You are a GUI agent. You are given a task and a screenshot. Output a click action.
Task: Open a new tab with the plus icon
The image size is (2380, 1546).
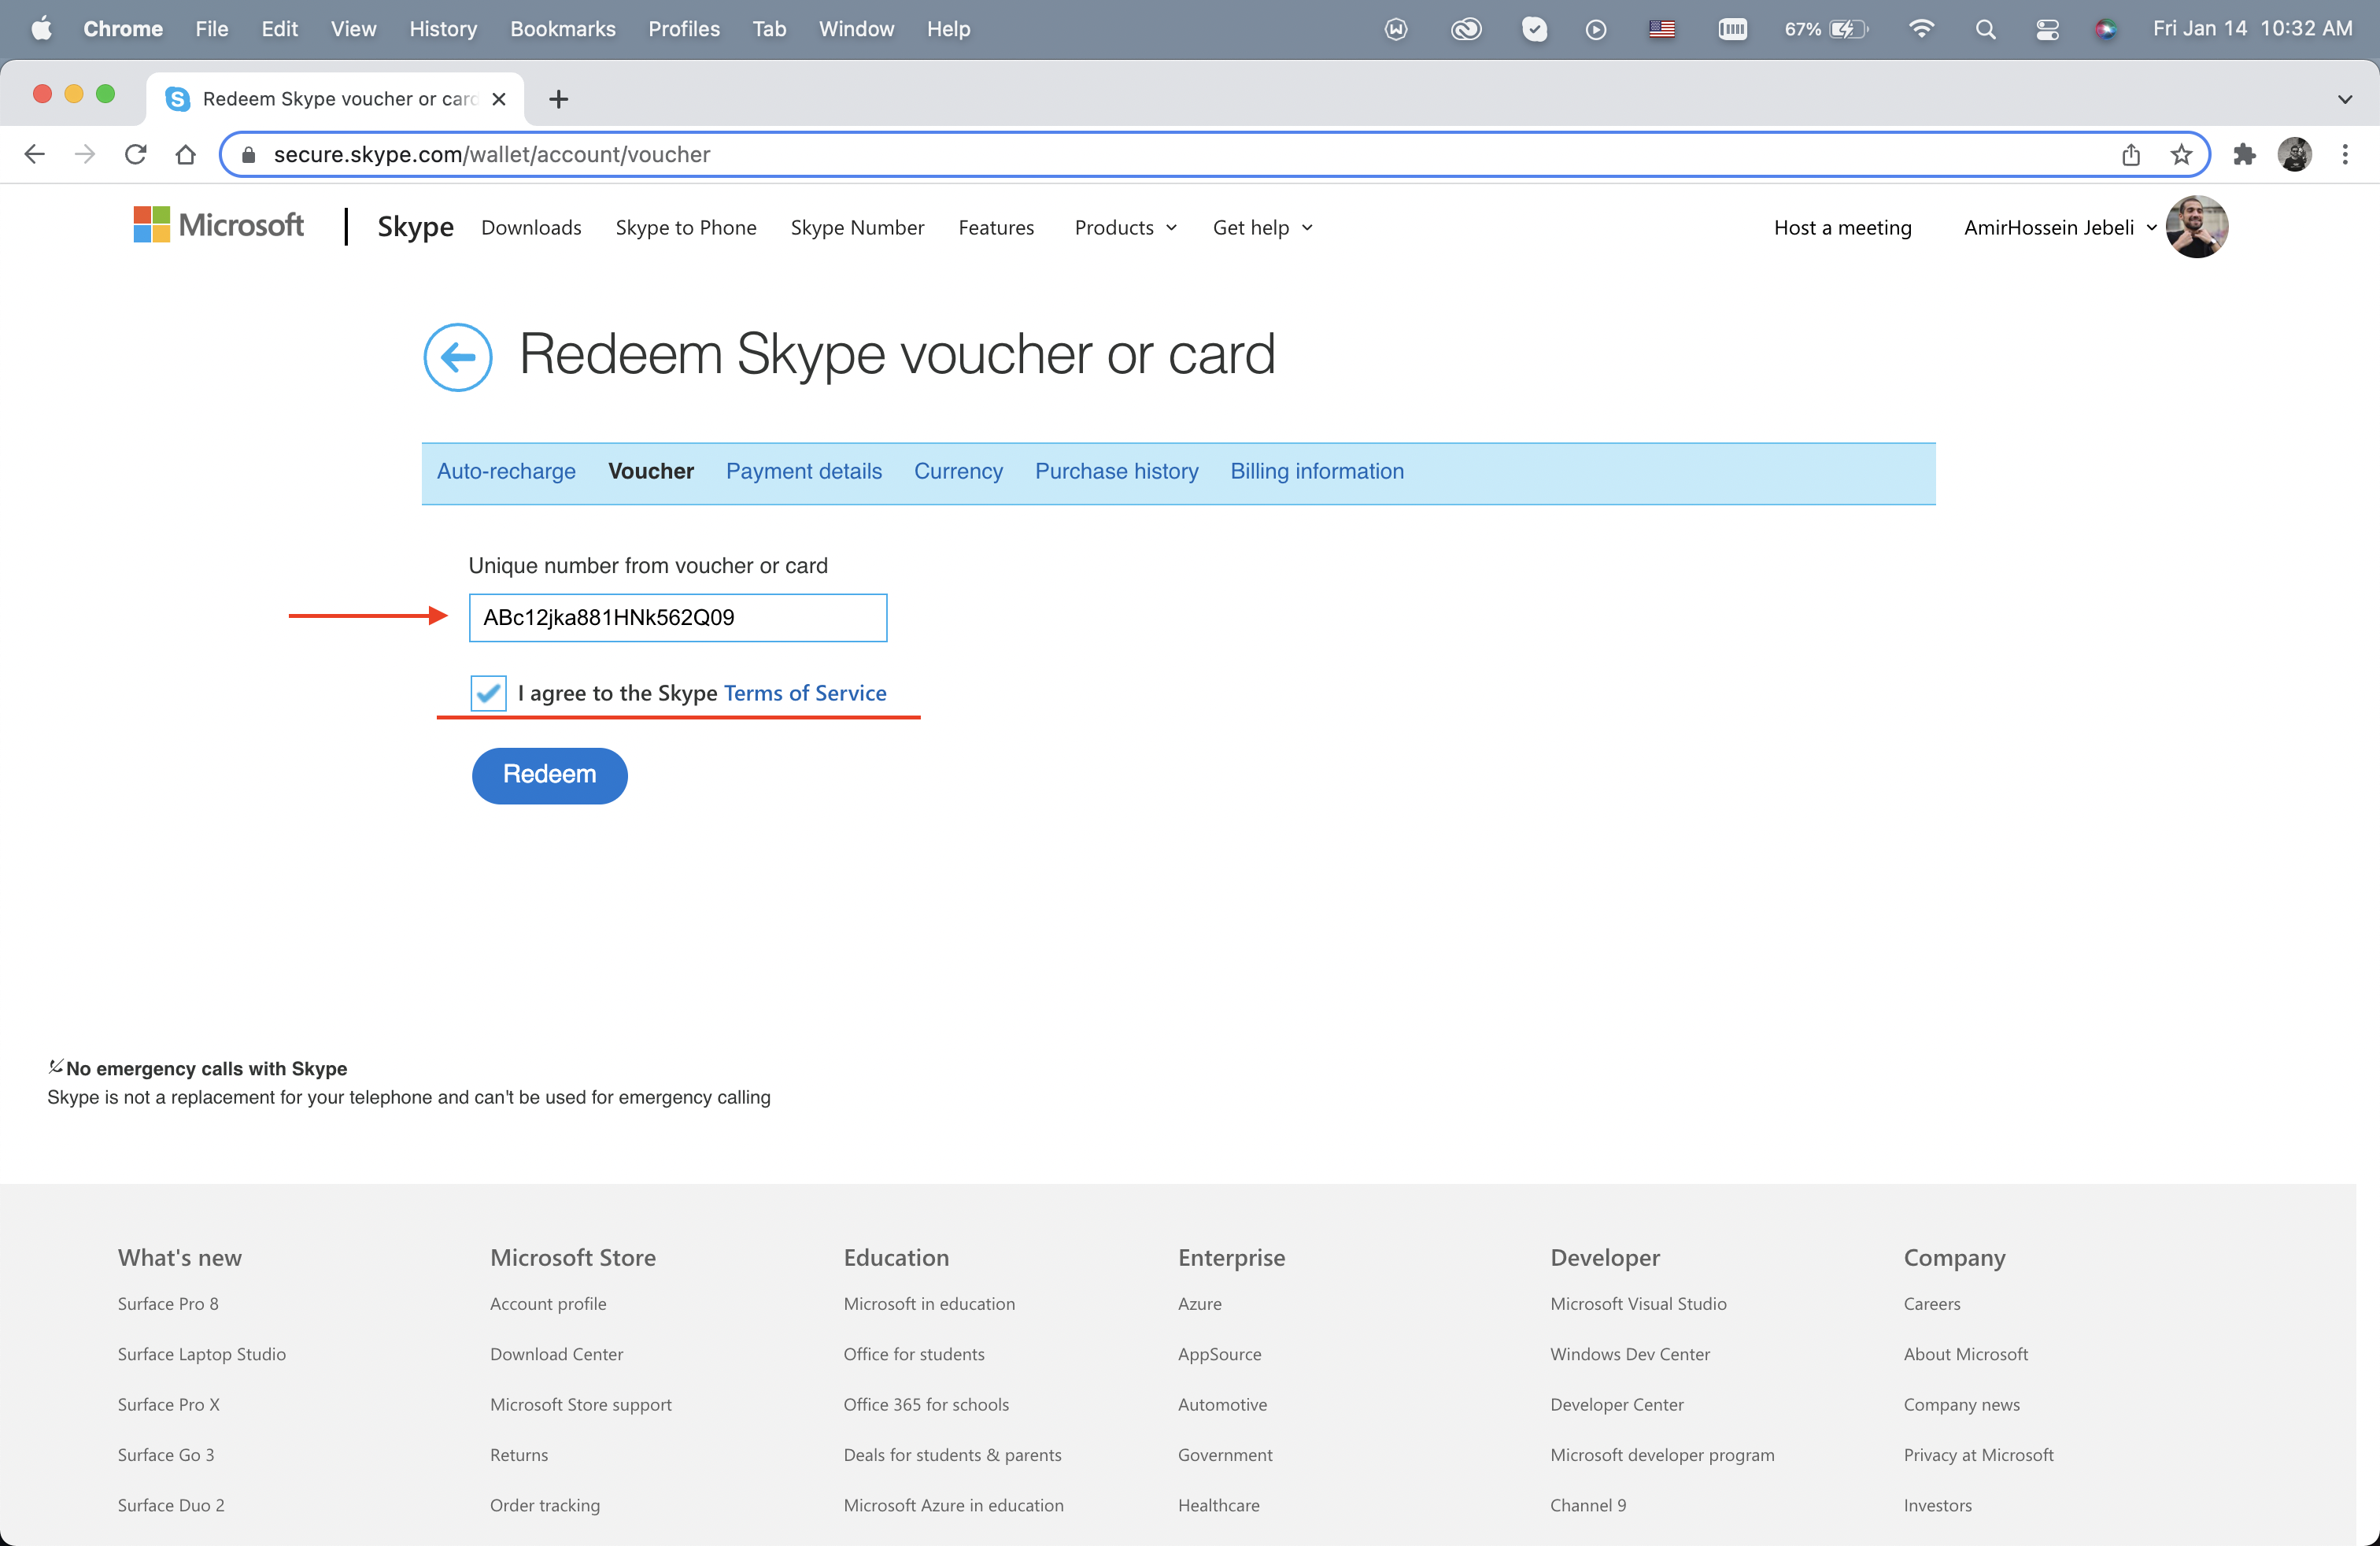point(559,99)
